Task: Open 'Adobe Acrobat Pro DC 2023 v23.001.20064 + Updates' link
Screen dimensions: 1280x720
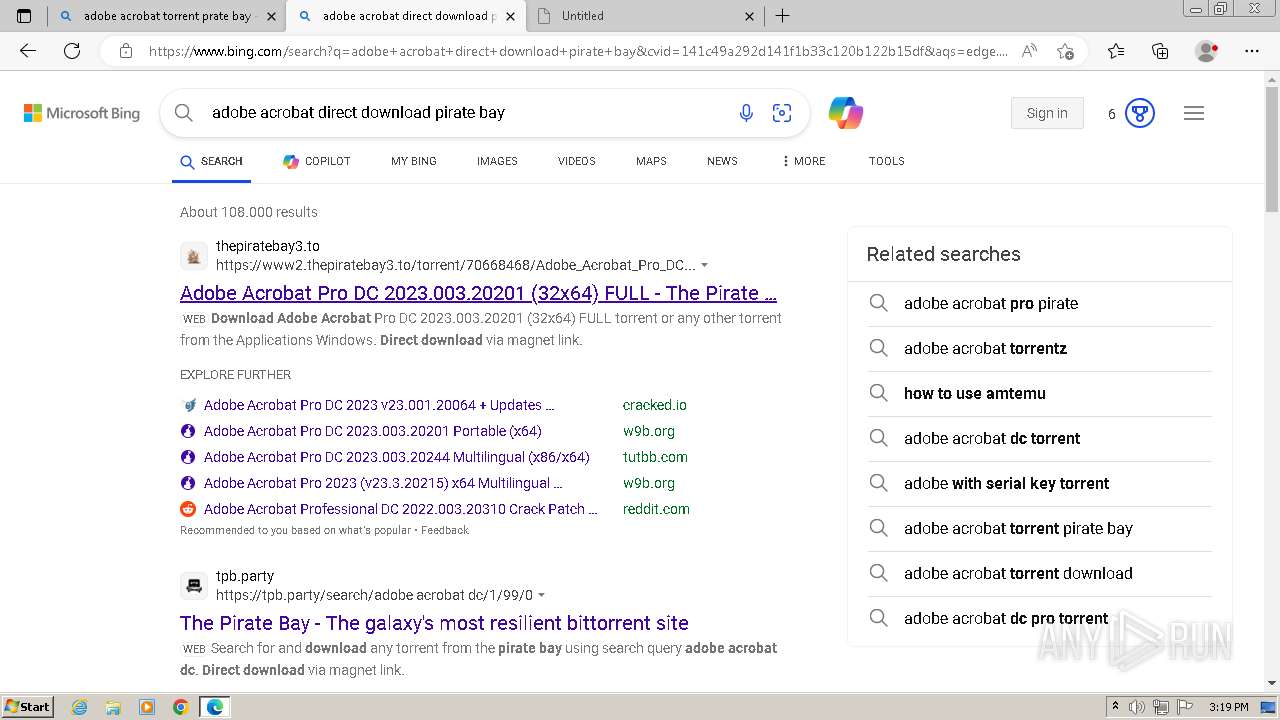Action: pyautogui.click(x=379, y=405)
